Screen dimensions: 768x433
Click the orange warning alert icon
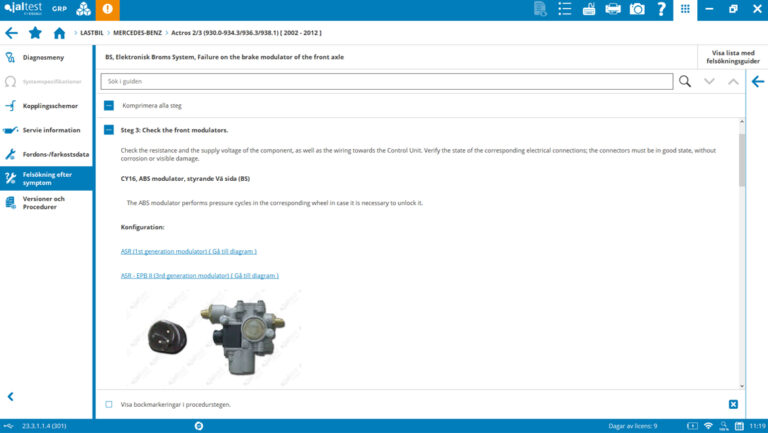pos(107,9)
